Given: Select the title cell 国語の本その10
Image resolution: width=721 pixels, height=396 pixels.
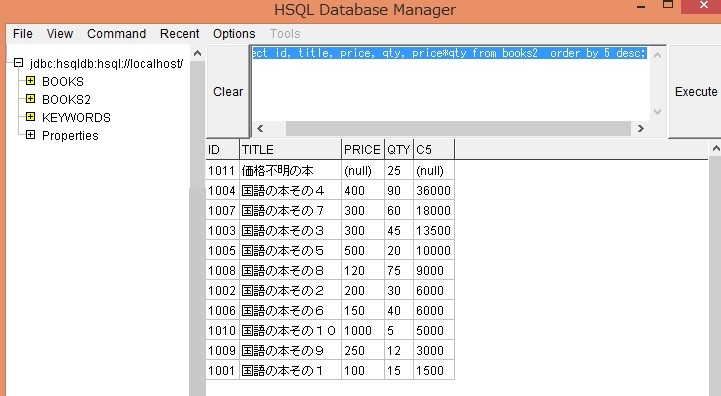Looking at the screenshot, I should (x=290, y=331).
